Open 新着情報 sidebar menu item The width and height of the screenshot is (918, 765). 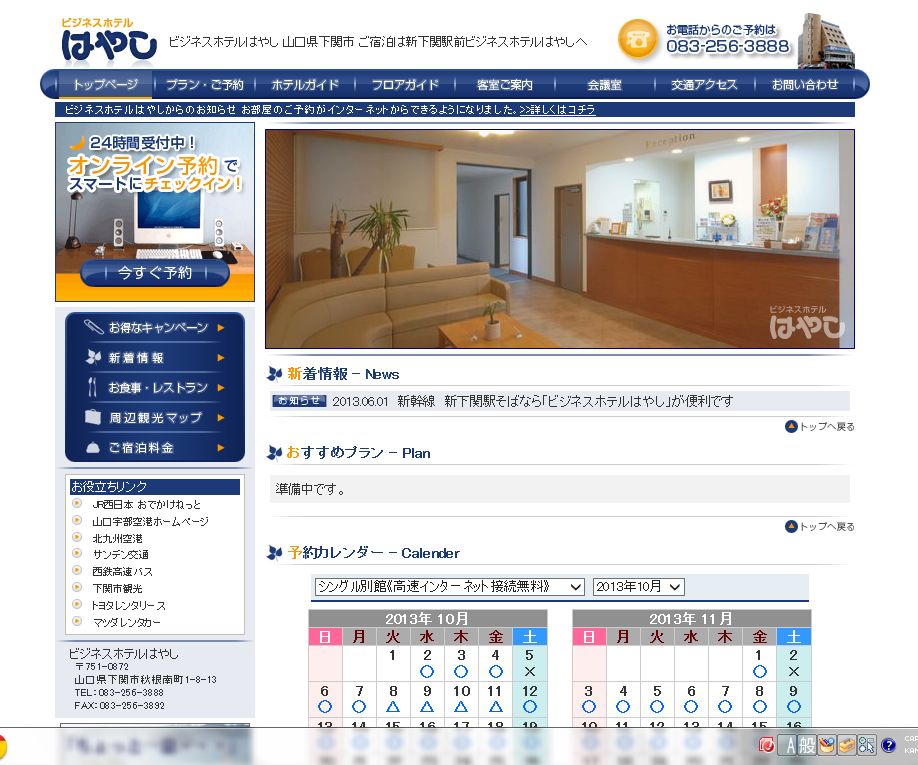click(155, 357)
